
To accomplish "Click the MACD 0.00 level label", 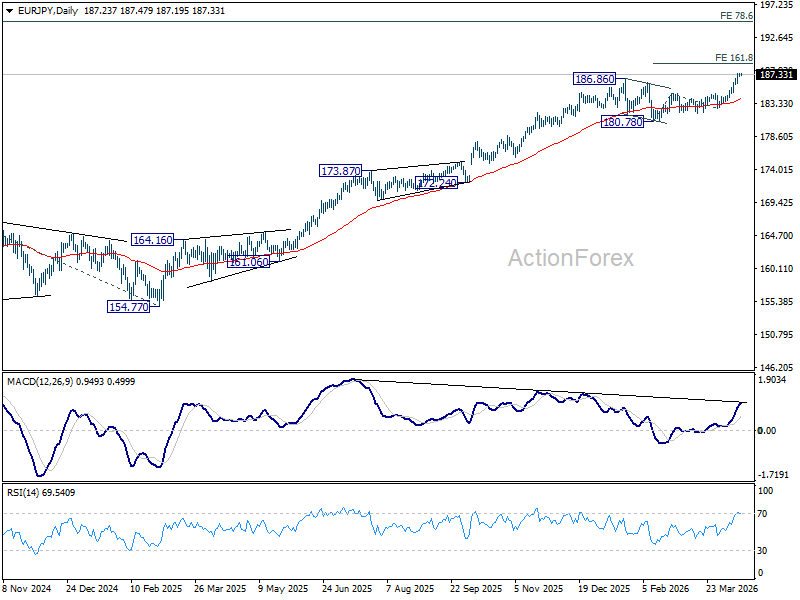I will (x=766, y=431).
